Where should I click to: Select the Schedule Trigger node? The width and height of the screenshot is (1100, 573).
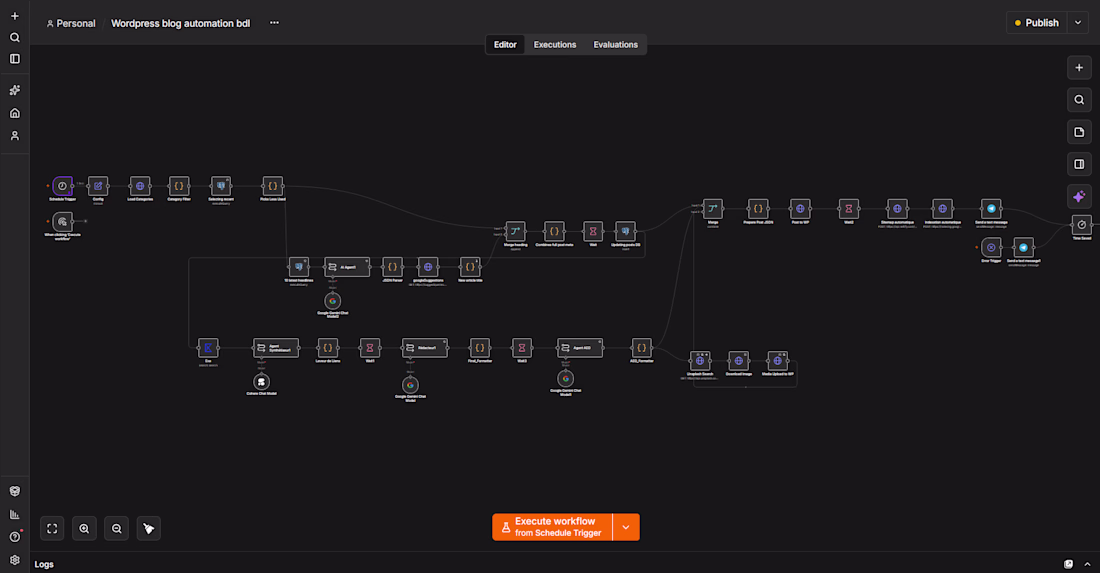(x=62, y=186)
